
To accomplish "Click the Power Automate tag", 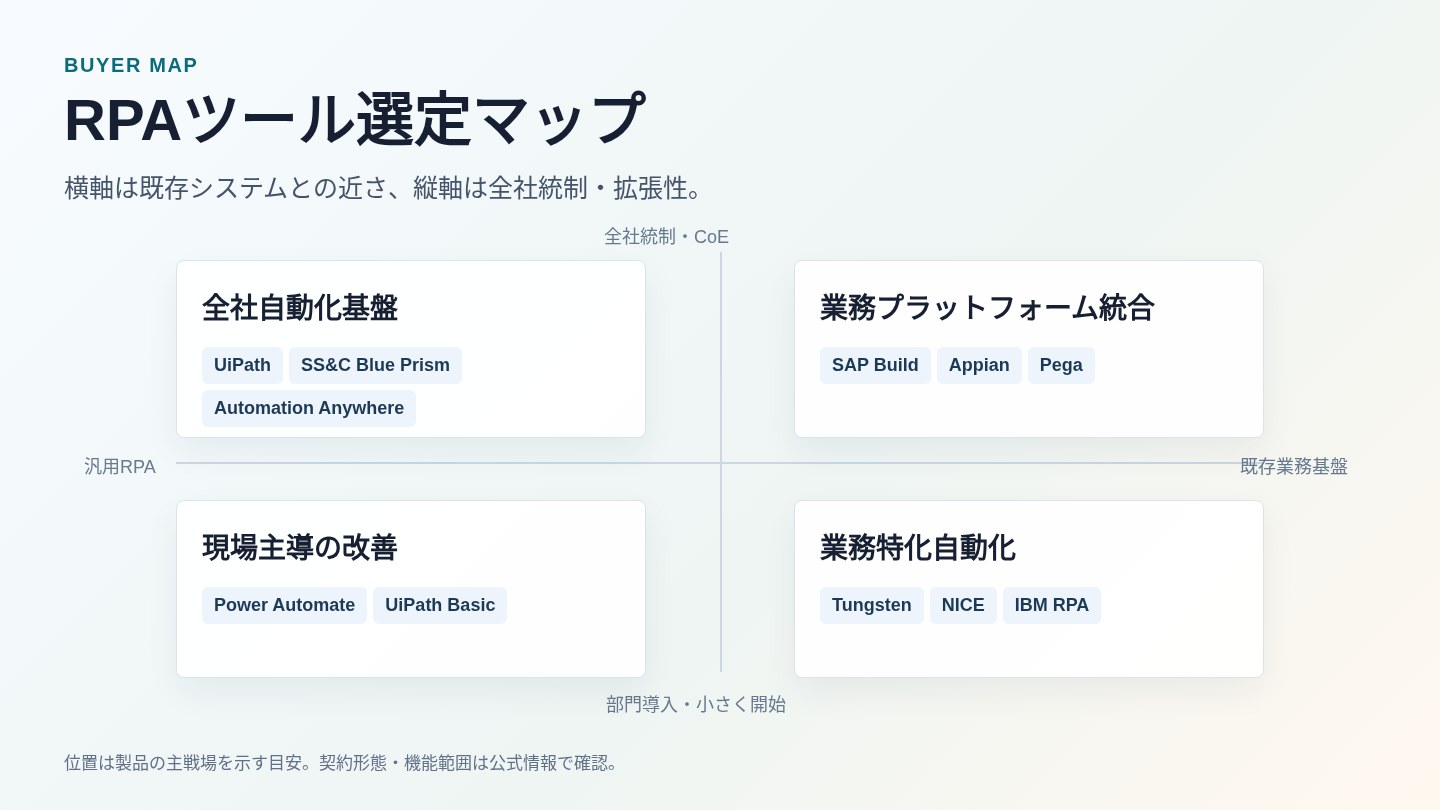I will click(284, 605).
